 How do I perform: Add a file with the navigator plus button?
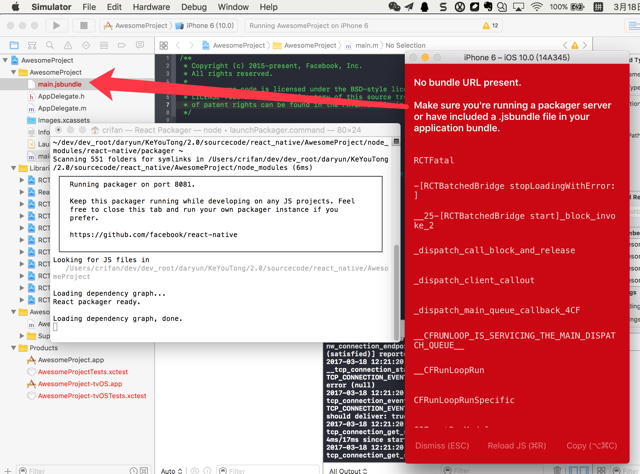[x=8, y=471]
